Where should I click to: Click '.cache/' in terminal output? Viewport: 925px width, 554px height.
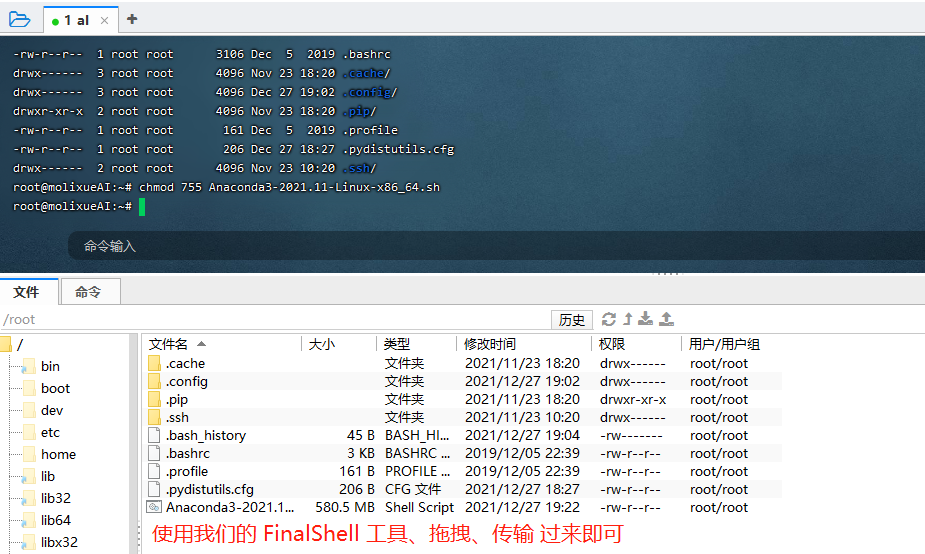coord(366,73)
